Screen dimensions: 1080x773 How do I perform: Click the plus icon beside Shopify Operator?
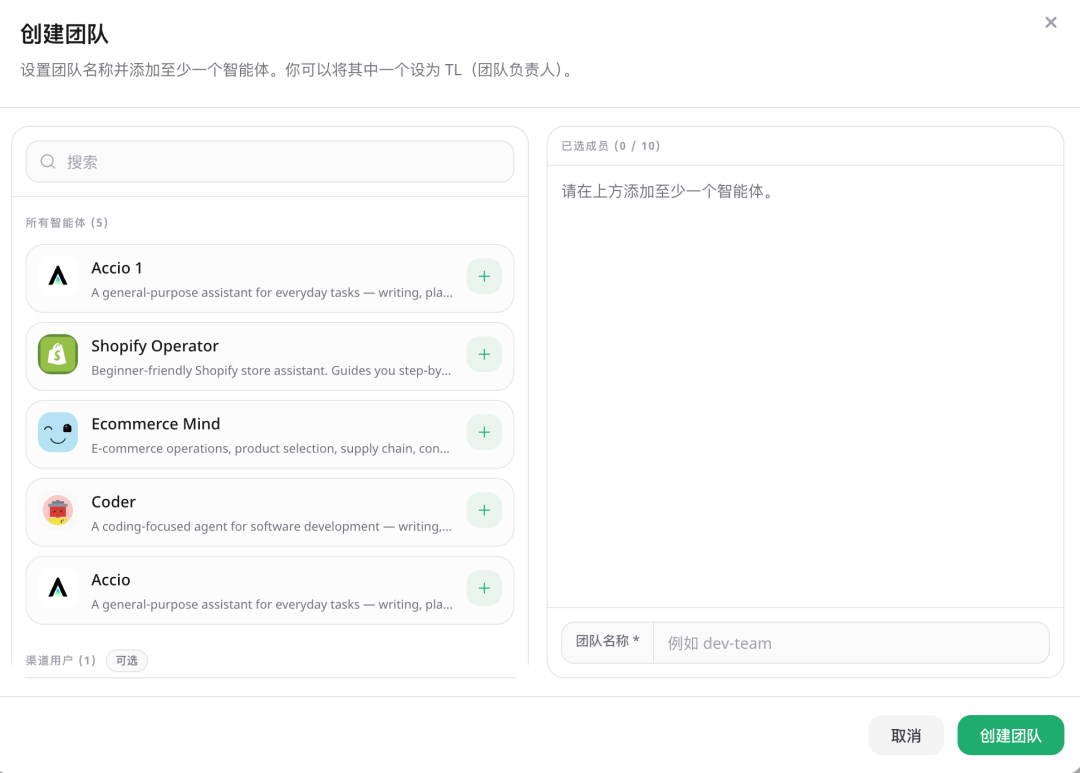[484, 354]
